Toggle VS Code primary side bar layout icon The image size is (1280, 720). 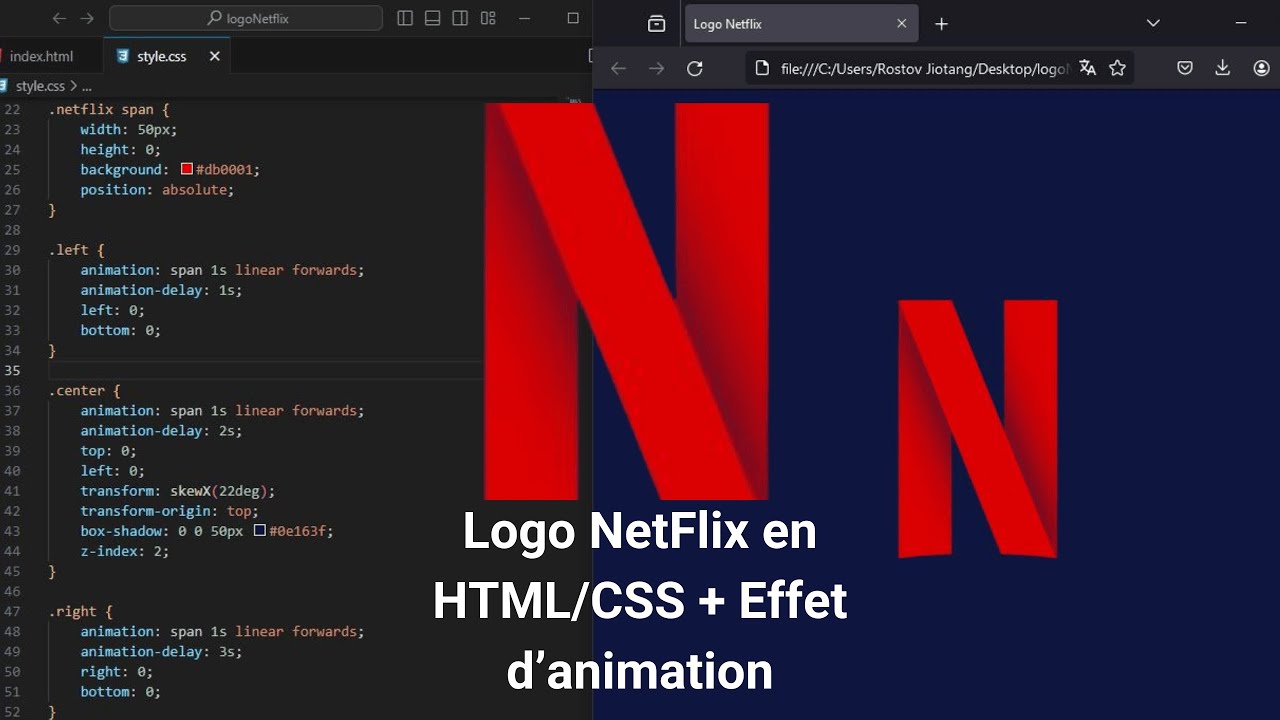point(405,18)
